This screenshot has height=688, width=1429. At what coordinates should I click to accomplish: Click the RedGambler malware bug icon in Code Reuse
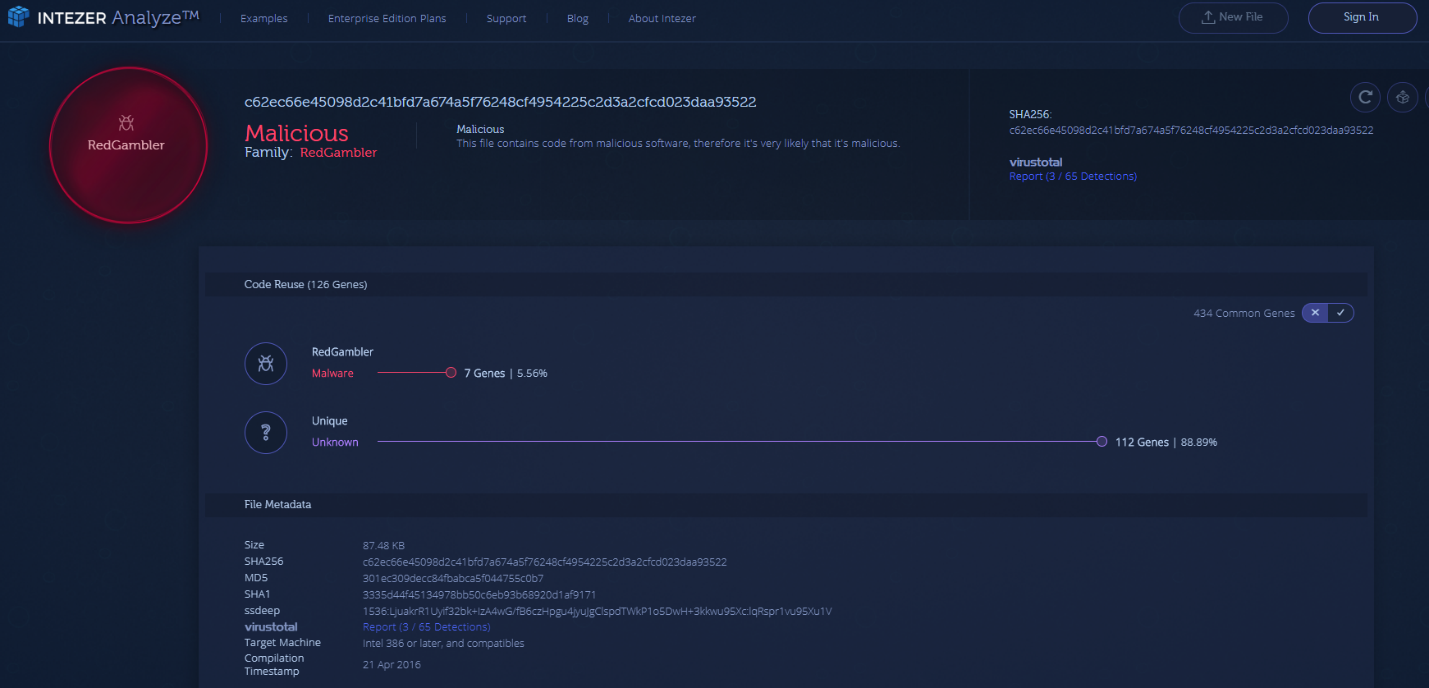266,364
